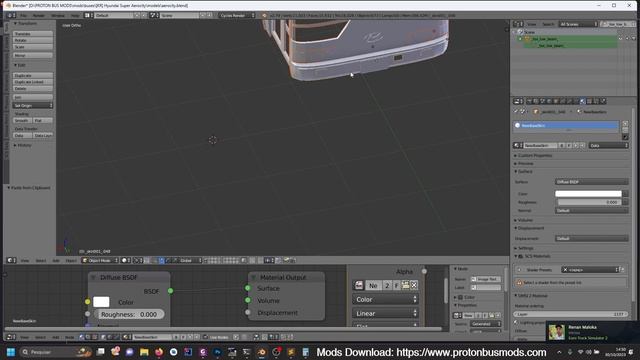Click the properties editor type icon
Viewport: 640px width, 360px height.
(518, 101)
